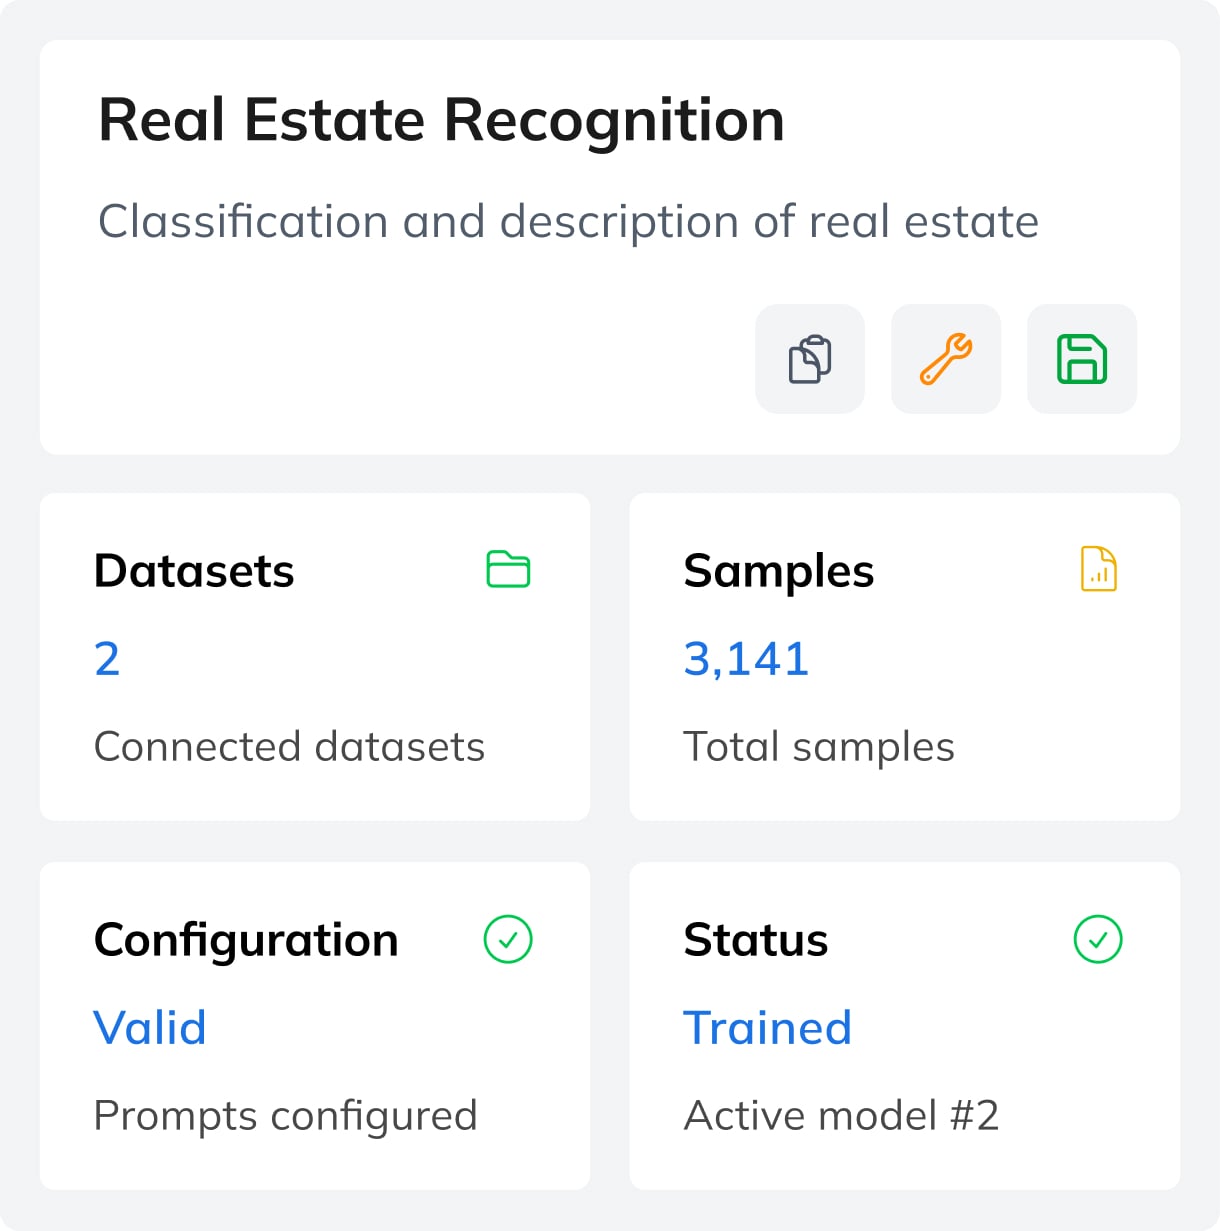
Task: Click the green checkmark icon in Status
Action: (x=1098, y=939)
